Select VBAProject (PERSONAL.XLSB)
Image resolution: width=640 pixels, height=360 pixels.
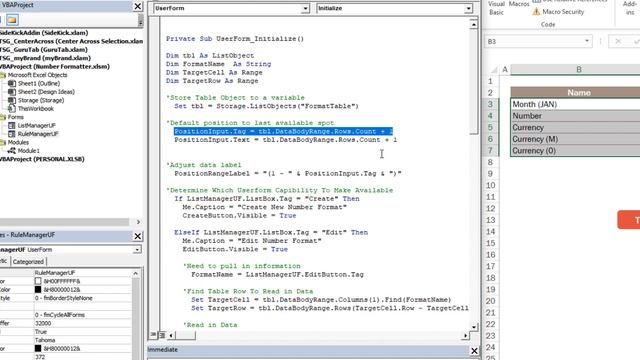coord(42,159)
